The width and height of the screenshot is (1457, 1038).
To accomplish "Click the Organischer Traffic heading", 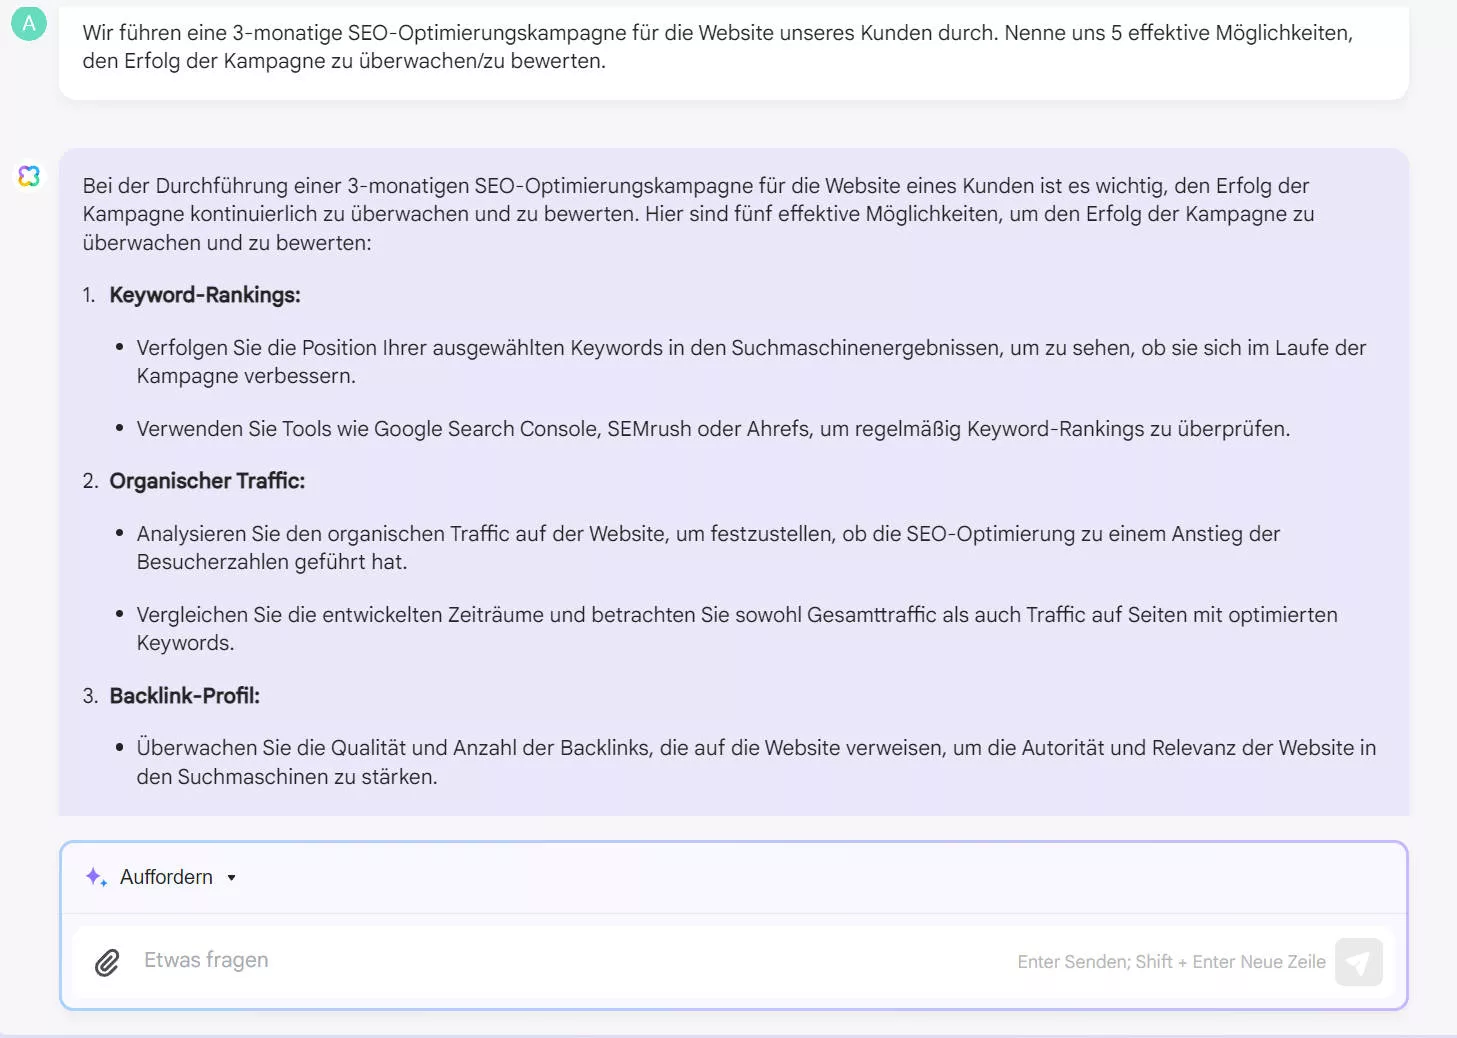I will tap(208, 480).
